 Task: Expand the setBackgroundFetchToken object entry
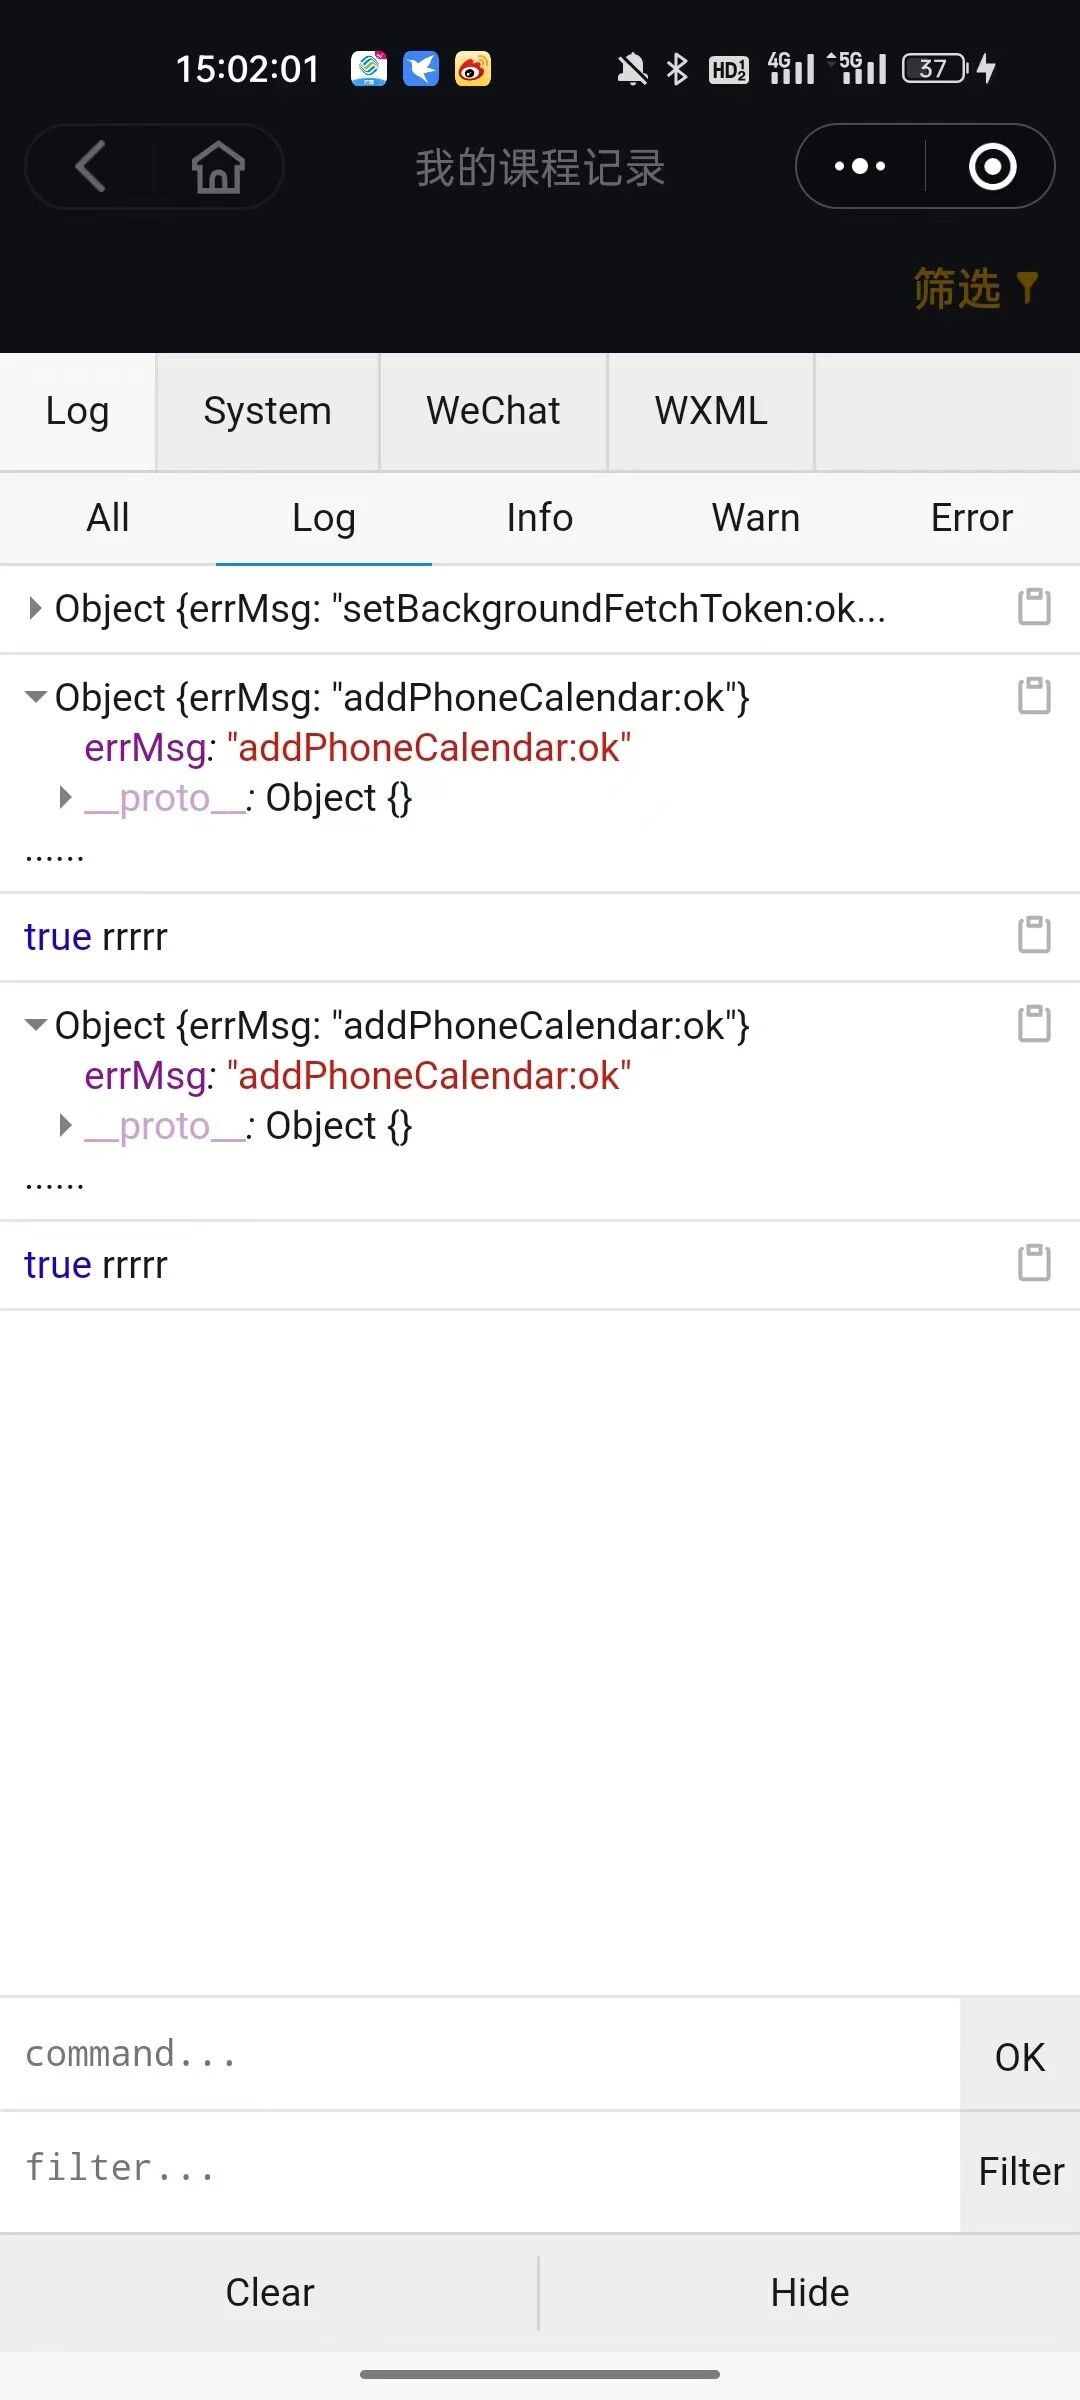[x=35, y=608]
